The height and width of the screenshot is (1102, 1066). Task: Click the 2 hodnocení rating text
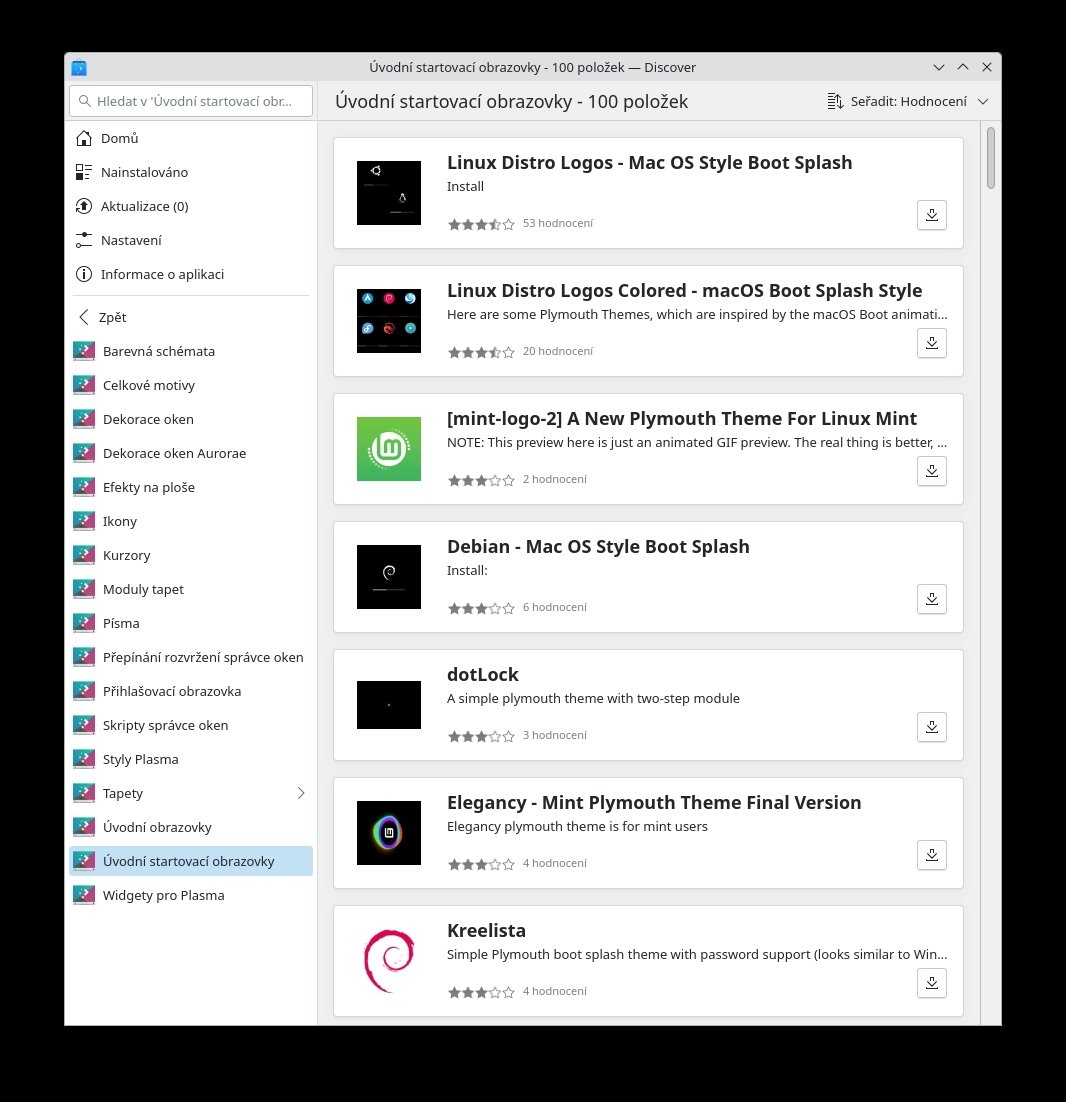(x=554, y=479)
